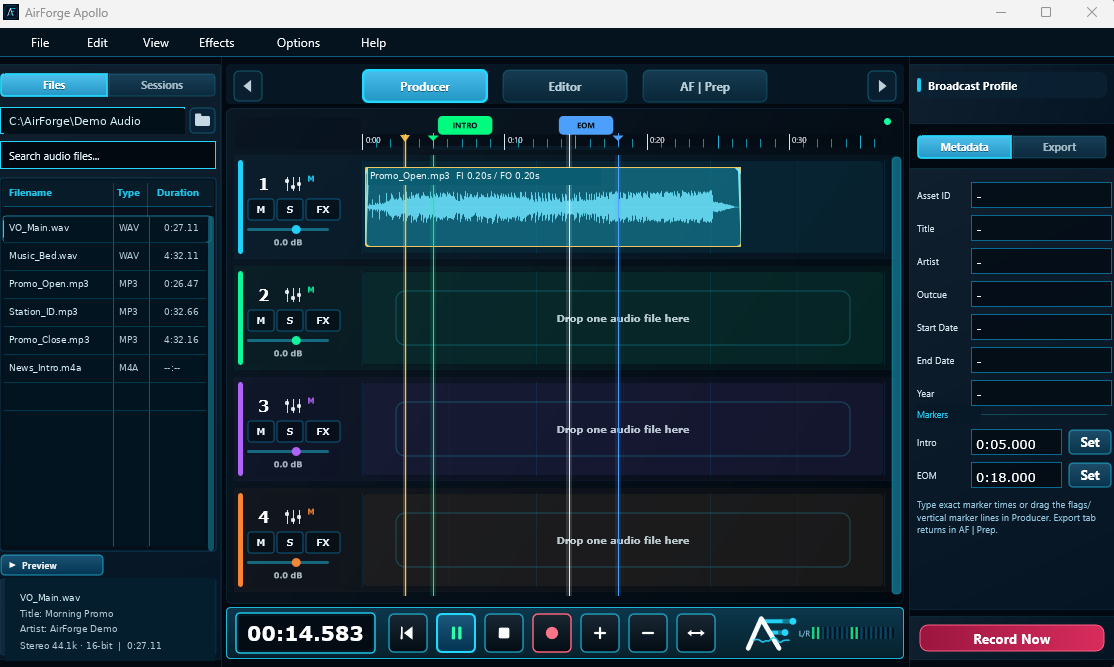Mute track 4
This screenshot has height=667, width=1114.
(x=261, y=542)
